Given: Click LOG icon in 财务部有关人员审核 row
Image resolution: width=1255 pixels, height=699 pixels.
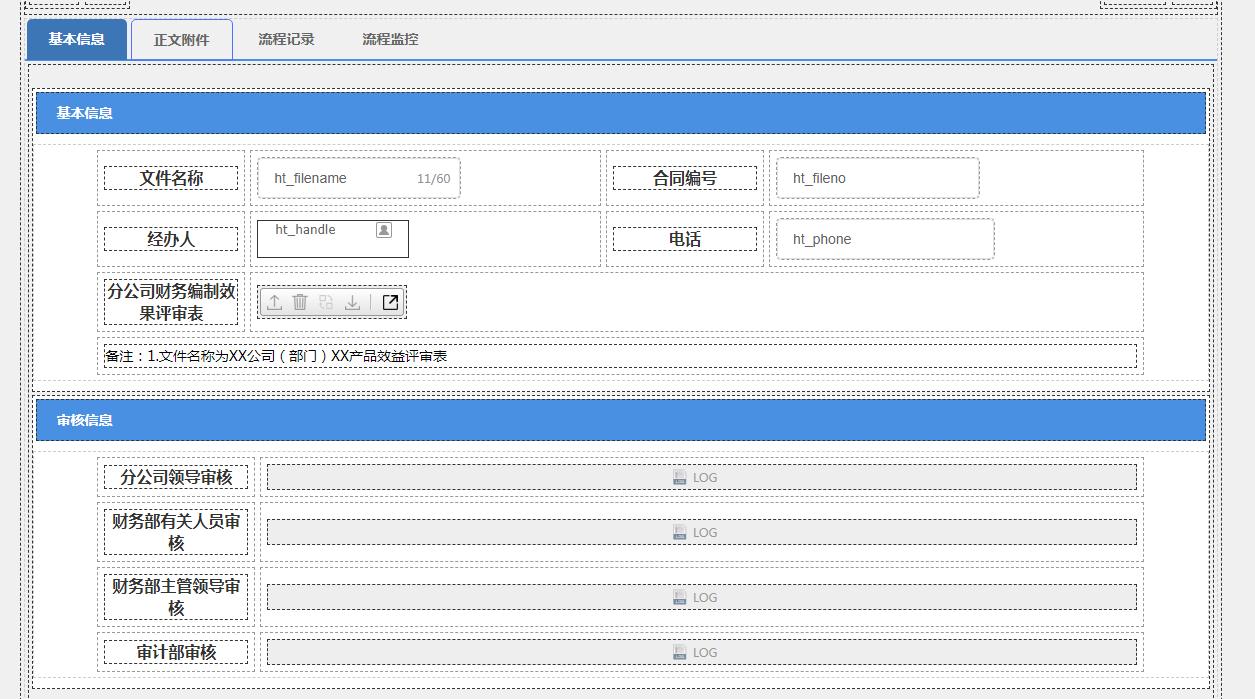Looking at the screenshot, I should [680, 533].
